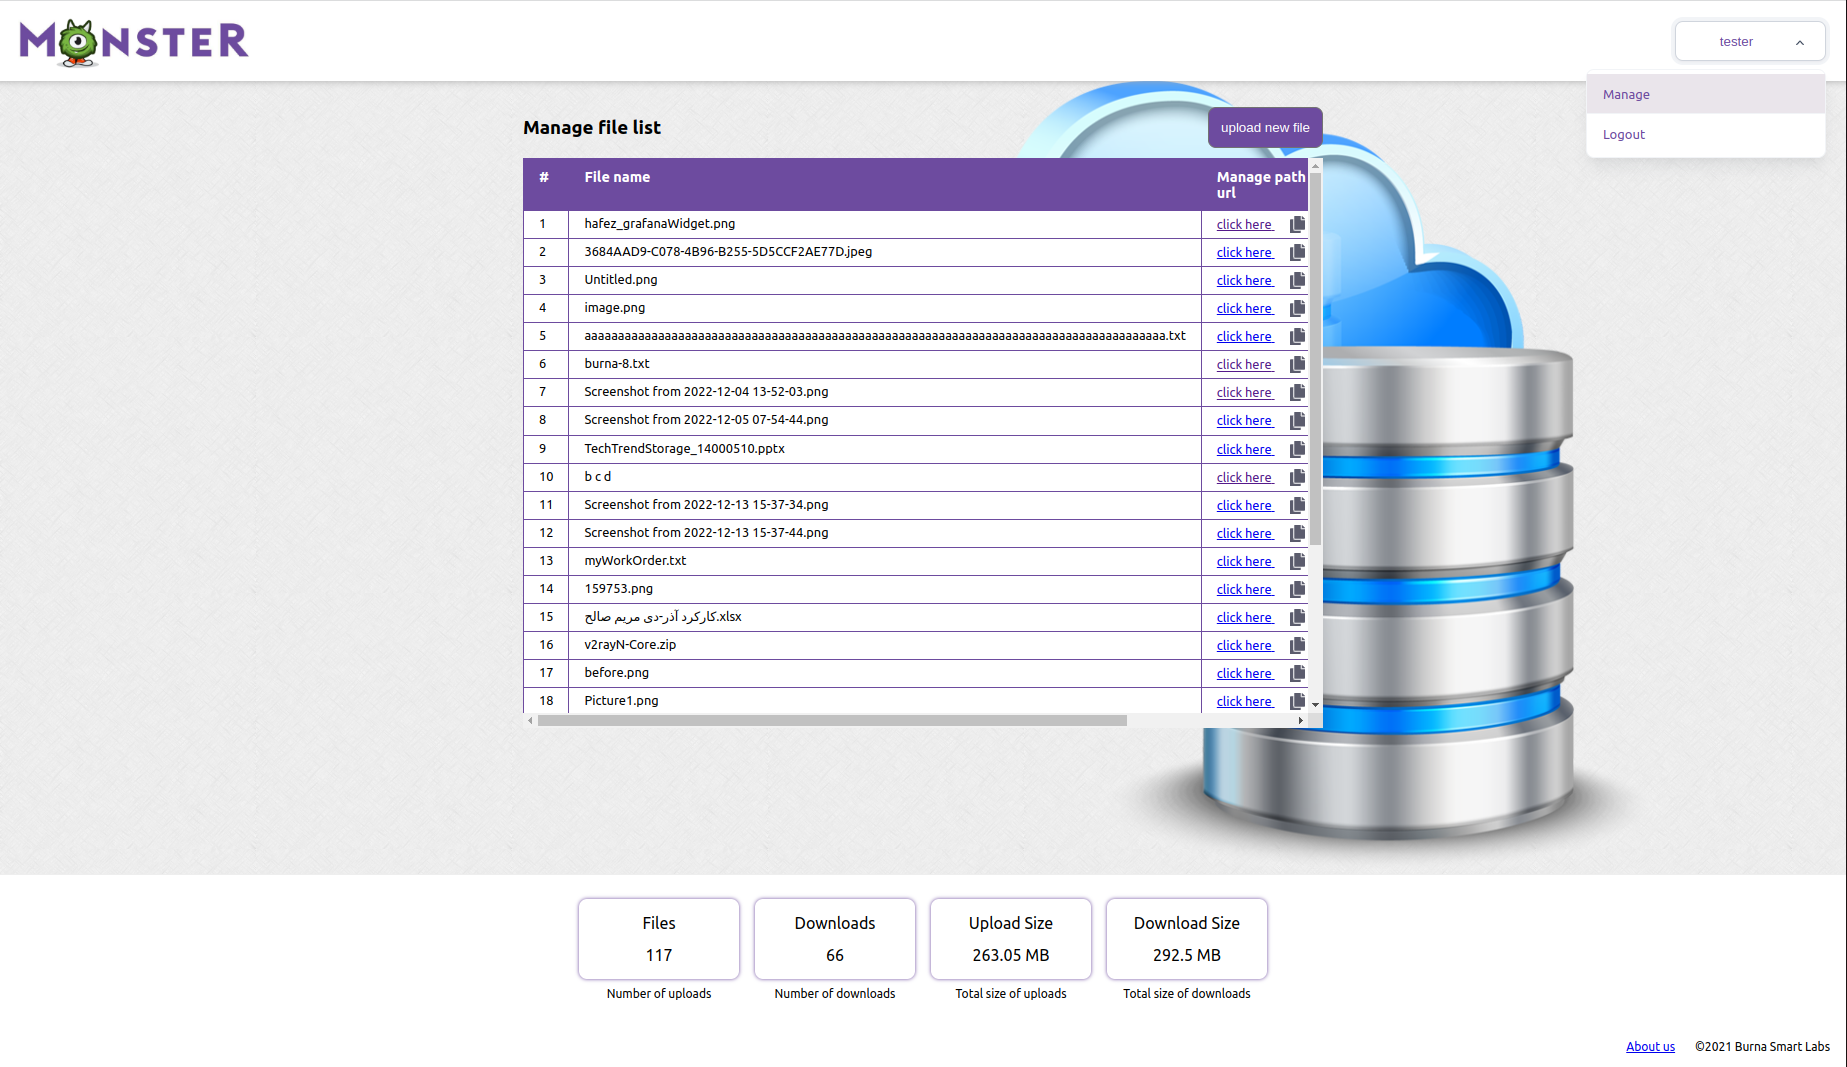Copy path URL for Screenshot 15-37-34.png
This screenshot has width=1847, height=1067.
click(1297, 505)
